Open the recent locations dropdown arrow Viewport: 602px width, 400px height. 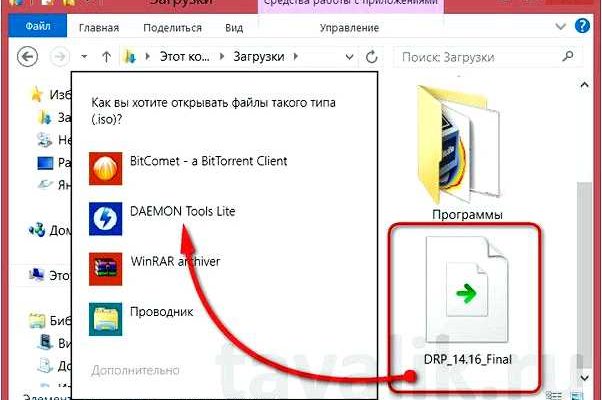coord(84,57)
